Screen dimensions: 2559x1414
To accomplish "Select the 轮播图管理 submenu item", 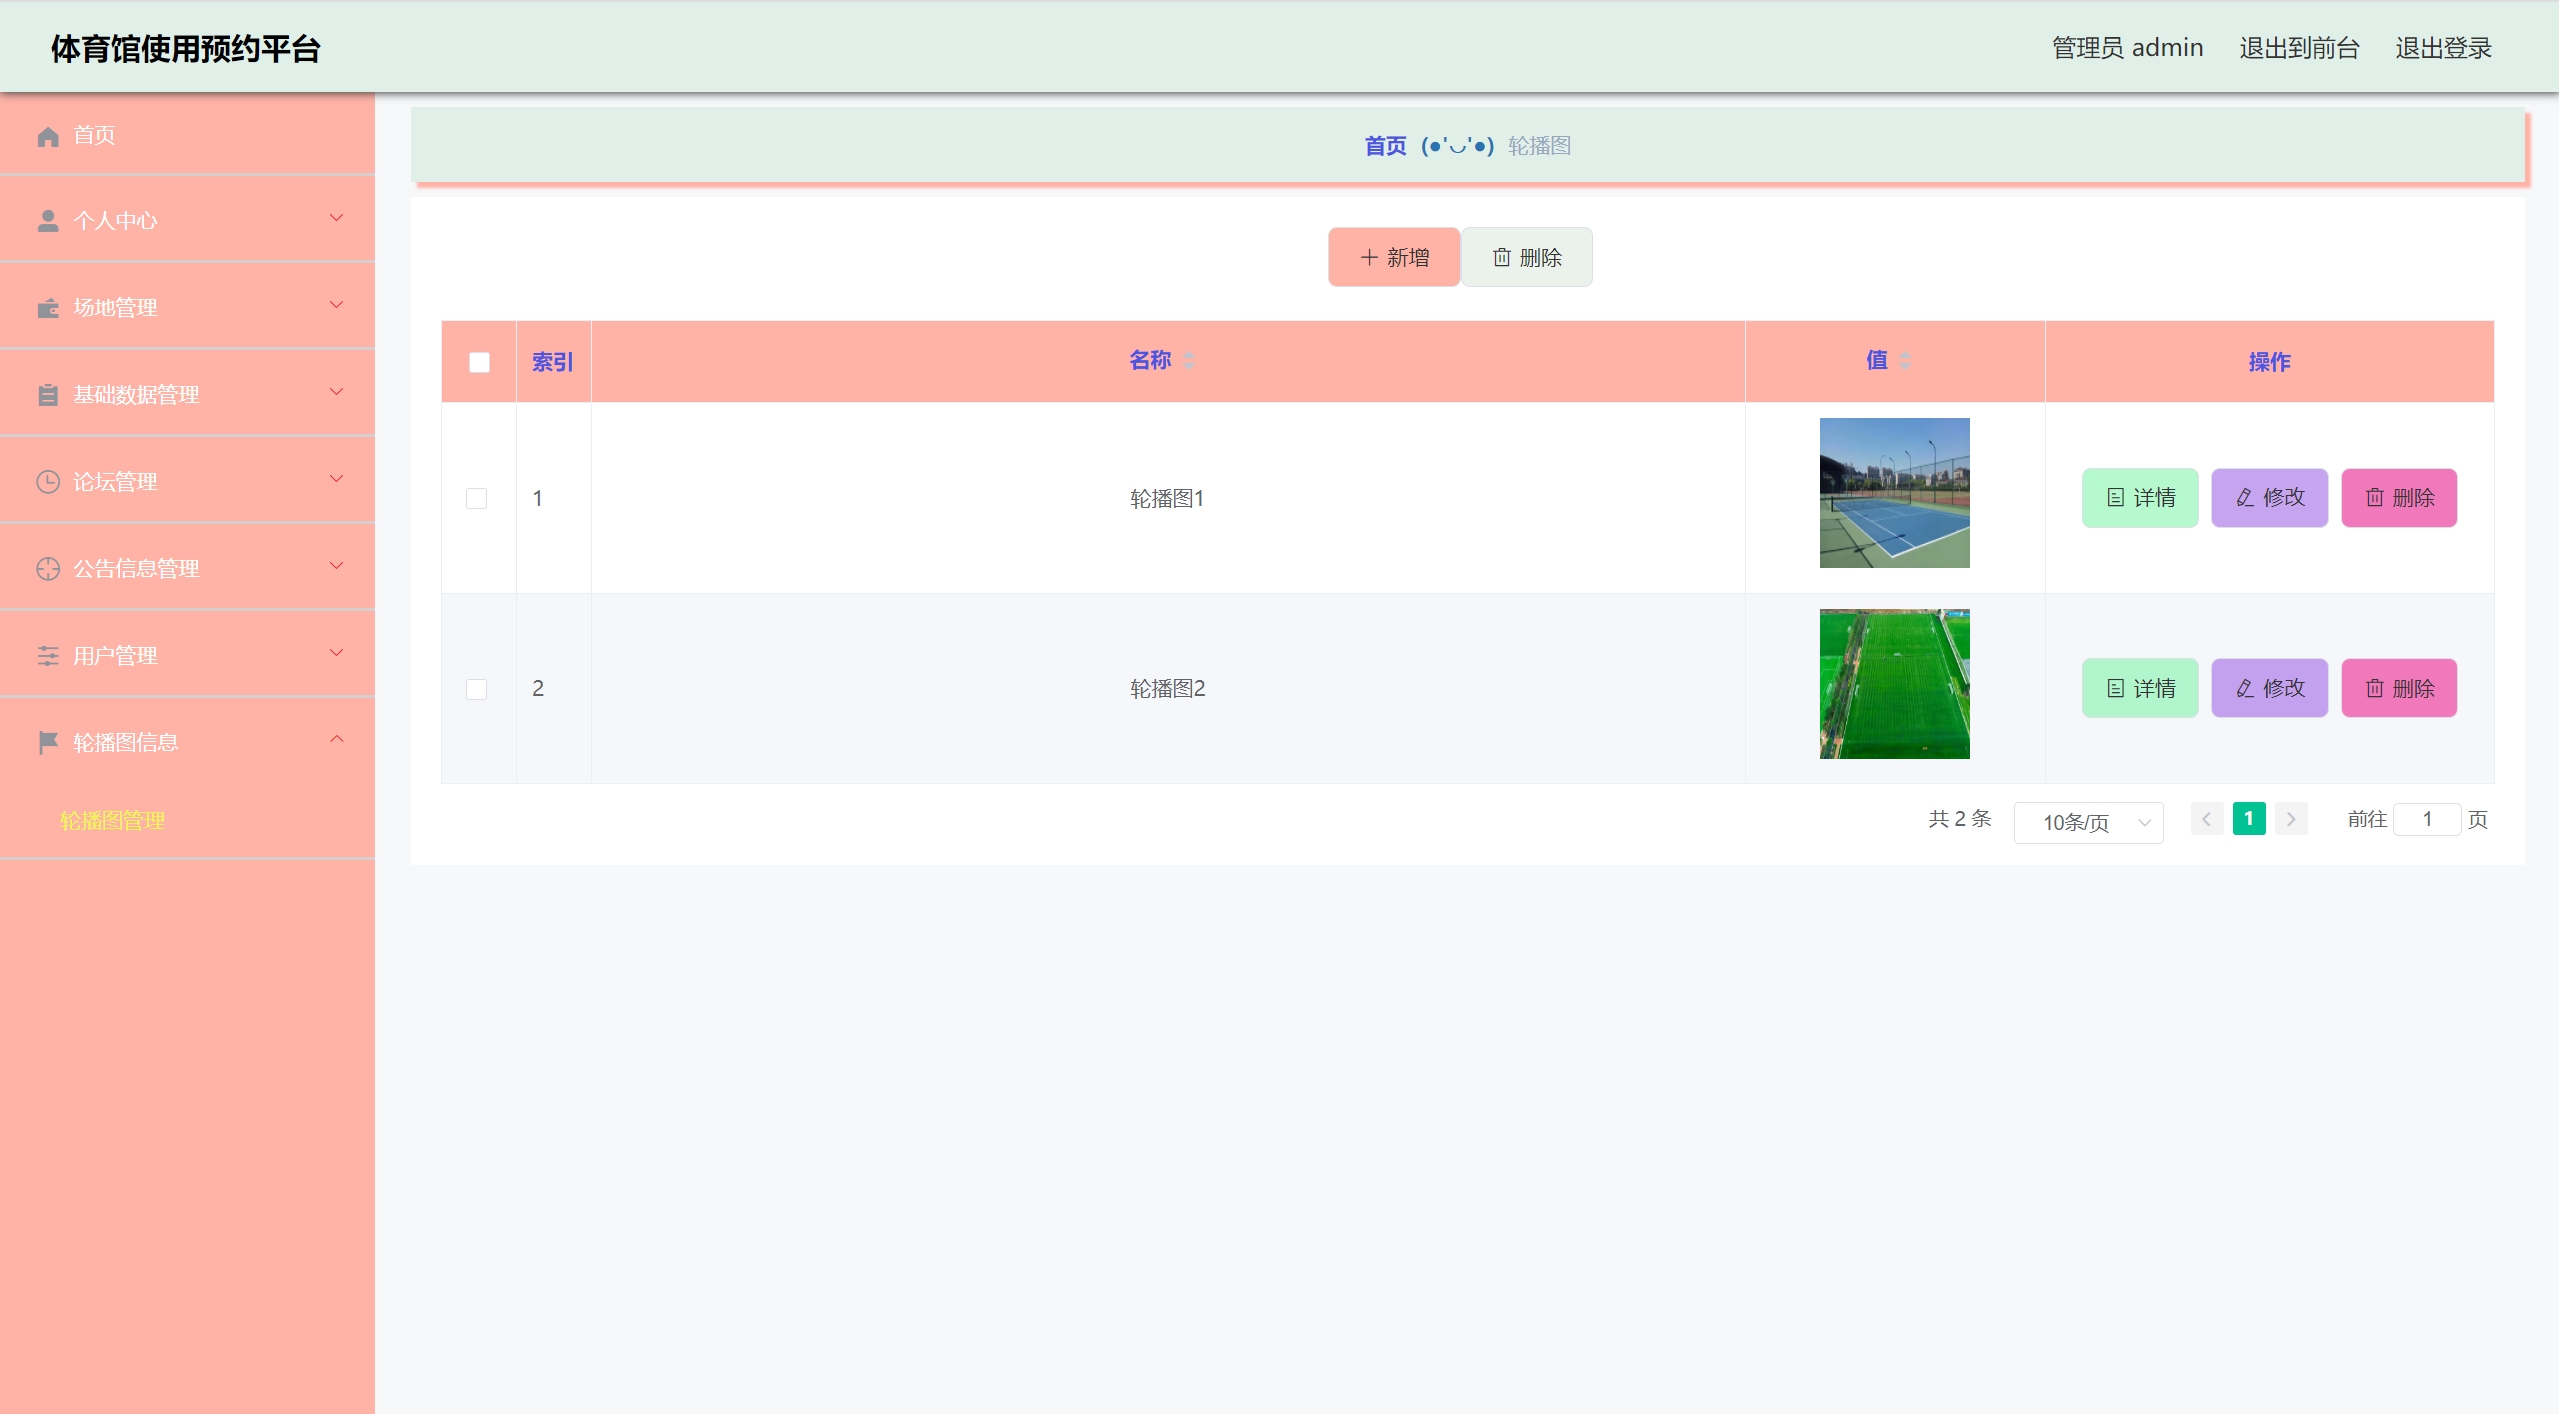I will click(113, 821).
